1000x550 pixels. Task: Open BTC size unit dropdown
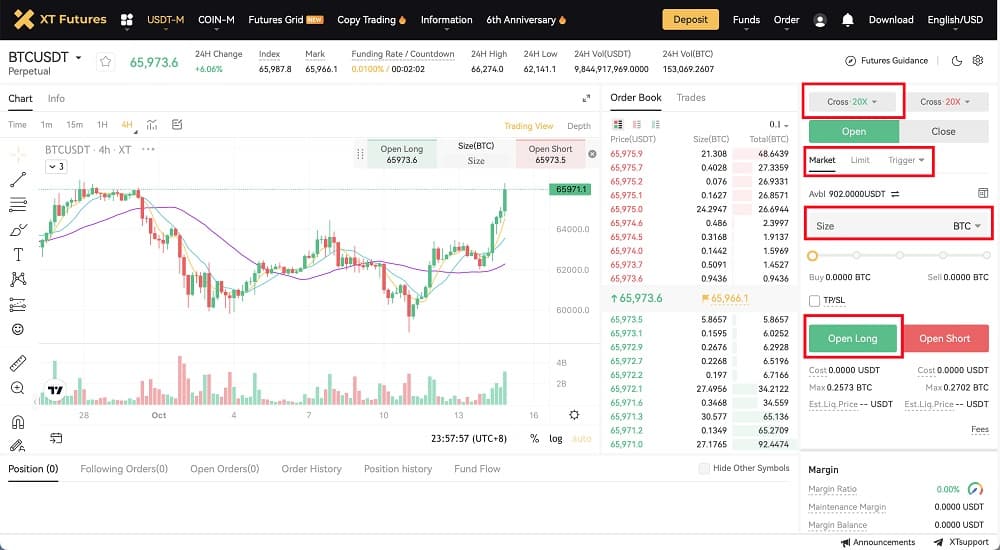[967, 226]
